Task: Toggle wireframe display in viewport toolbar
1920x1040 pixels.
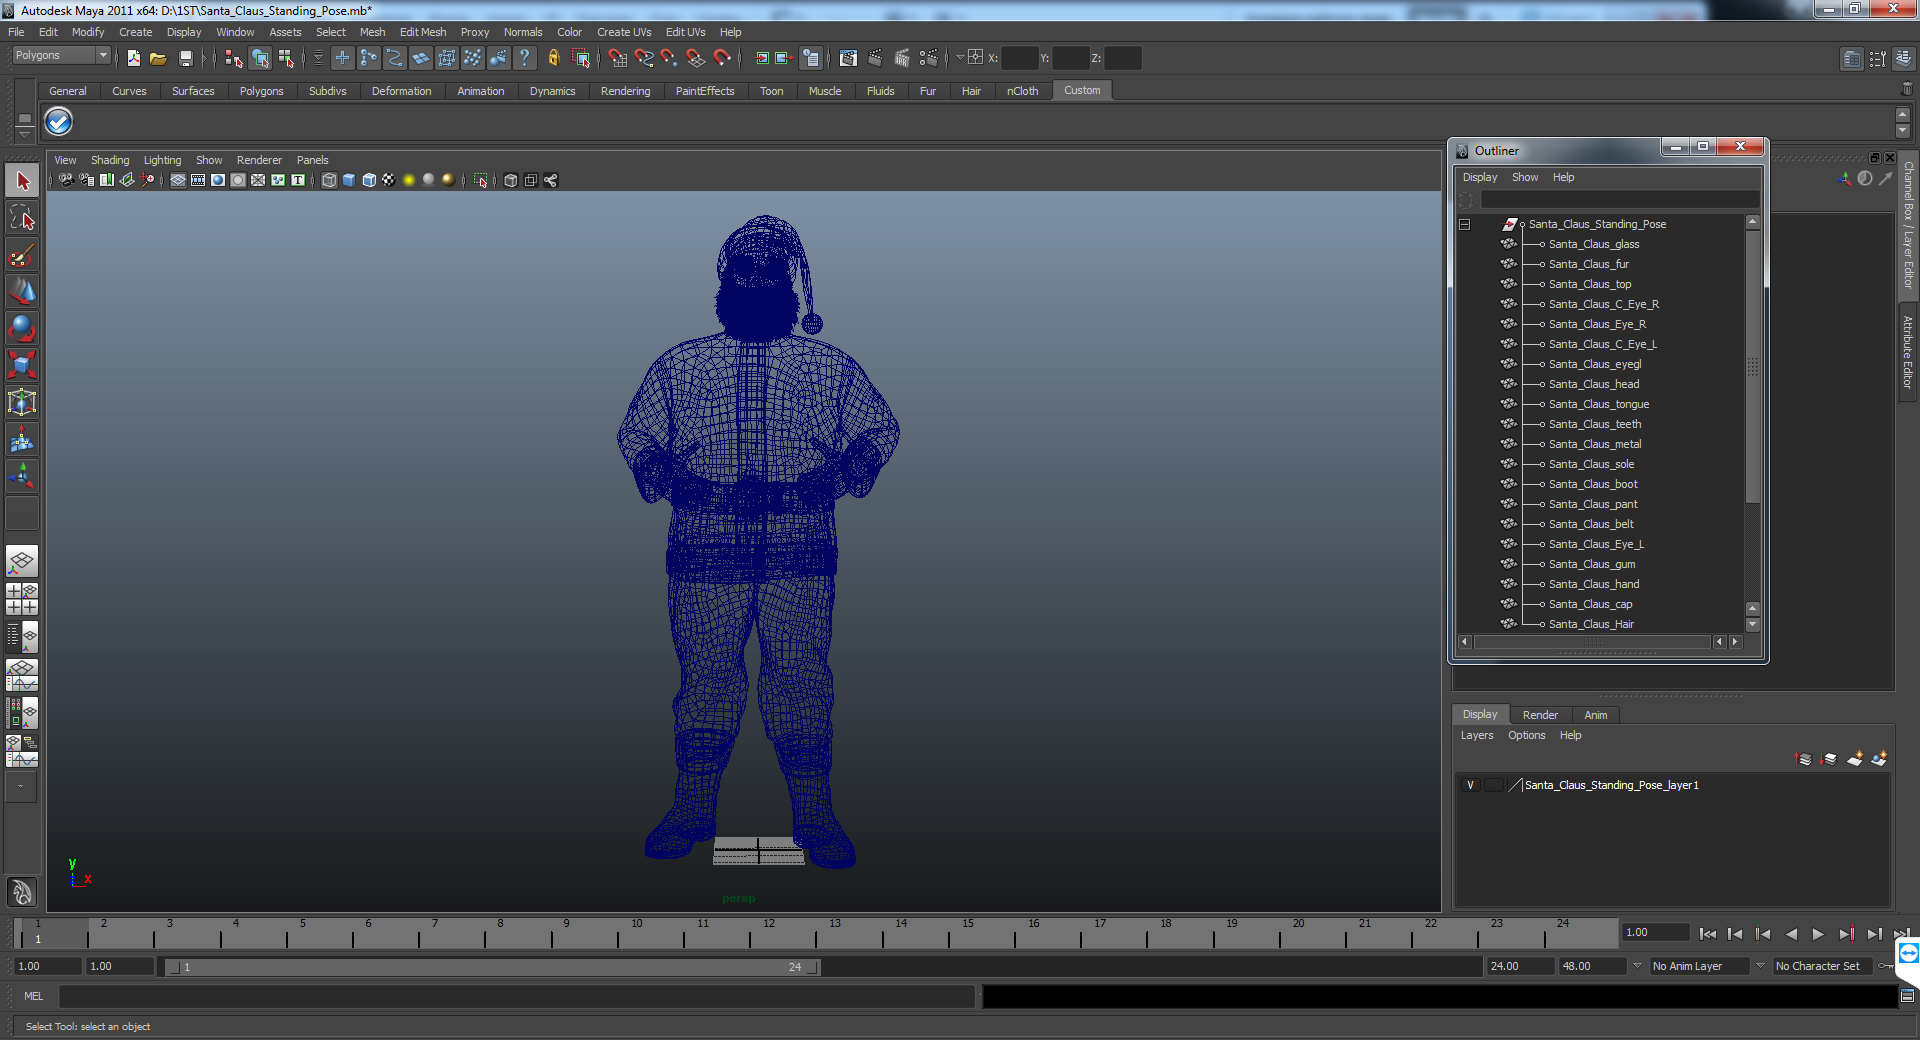Action: 329,180
